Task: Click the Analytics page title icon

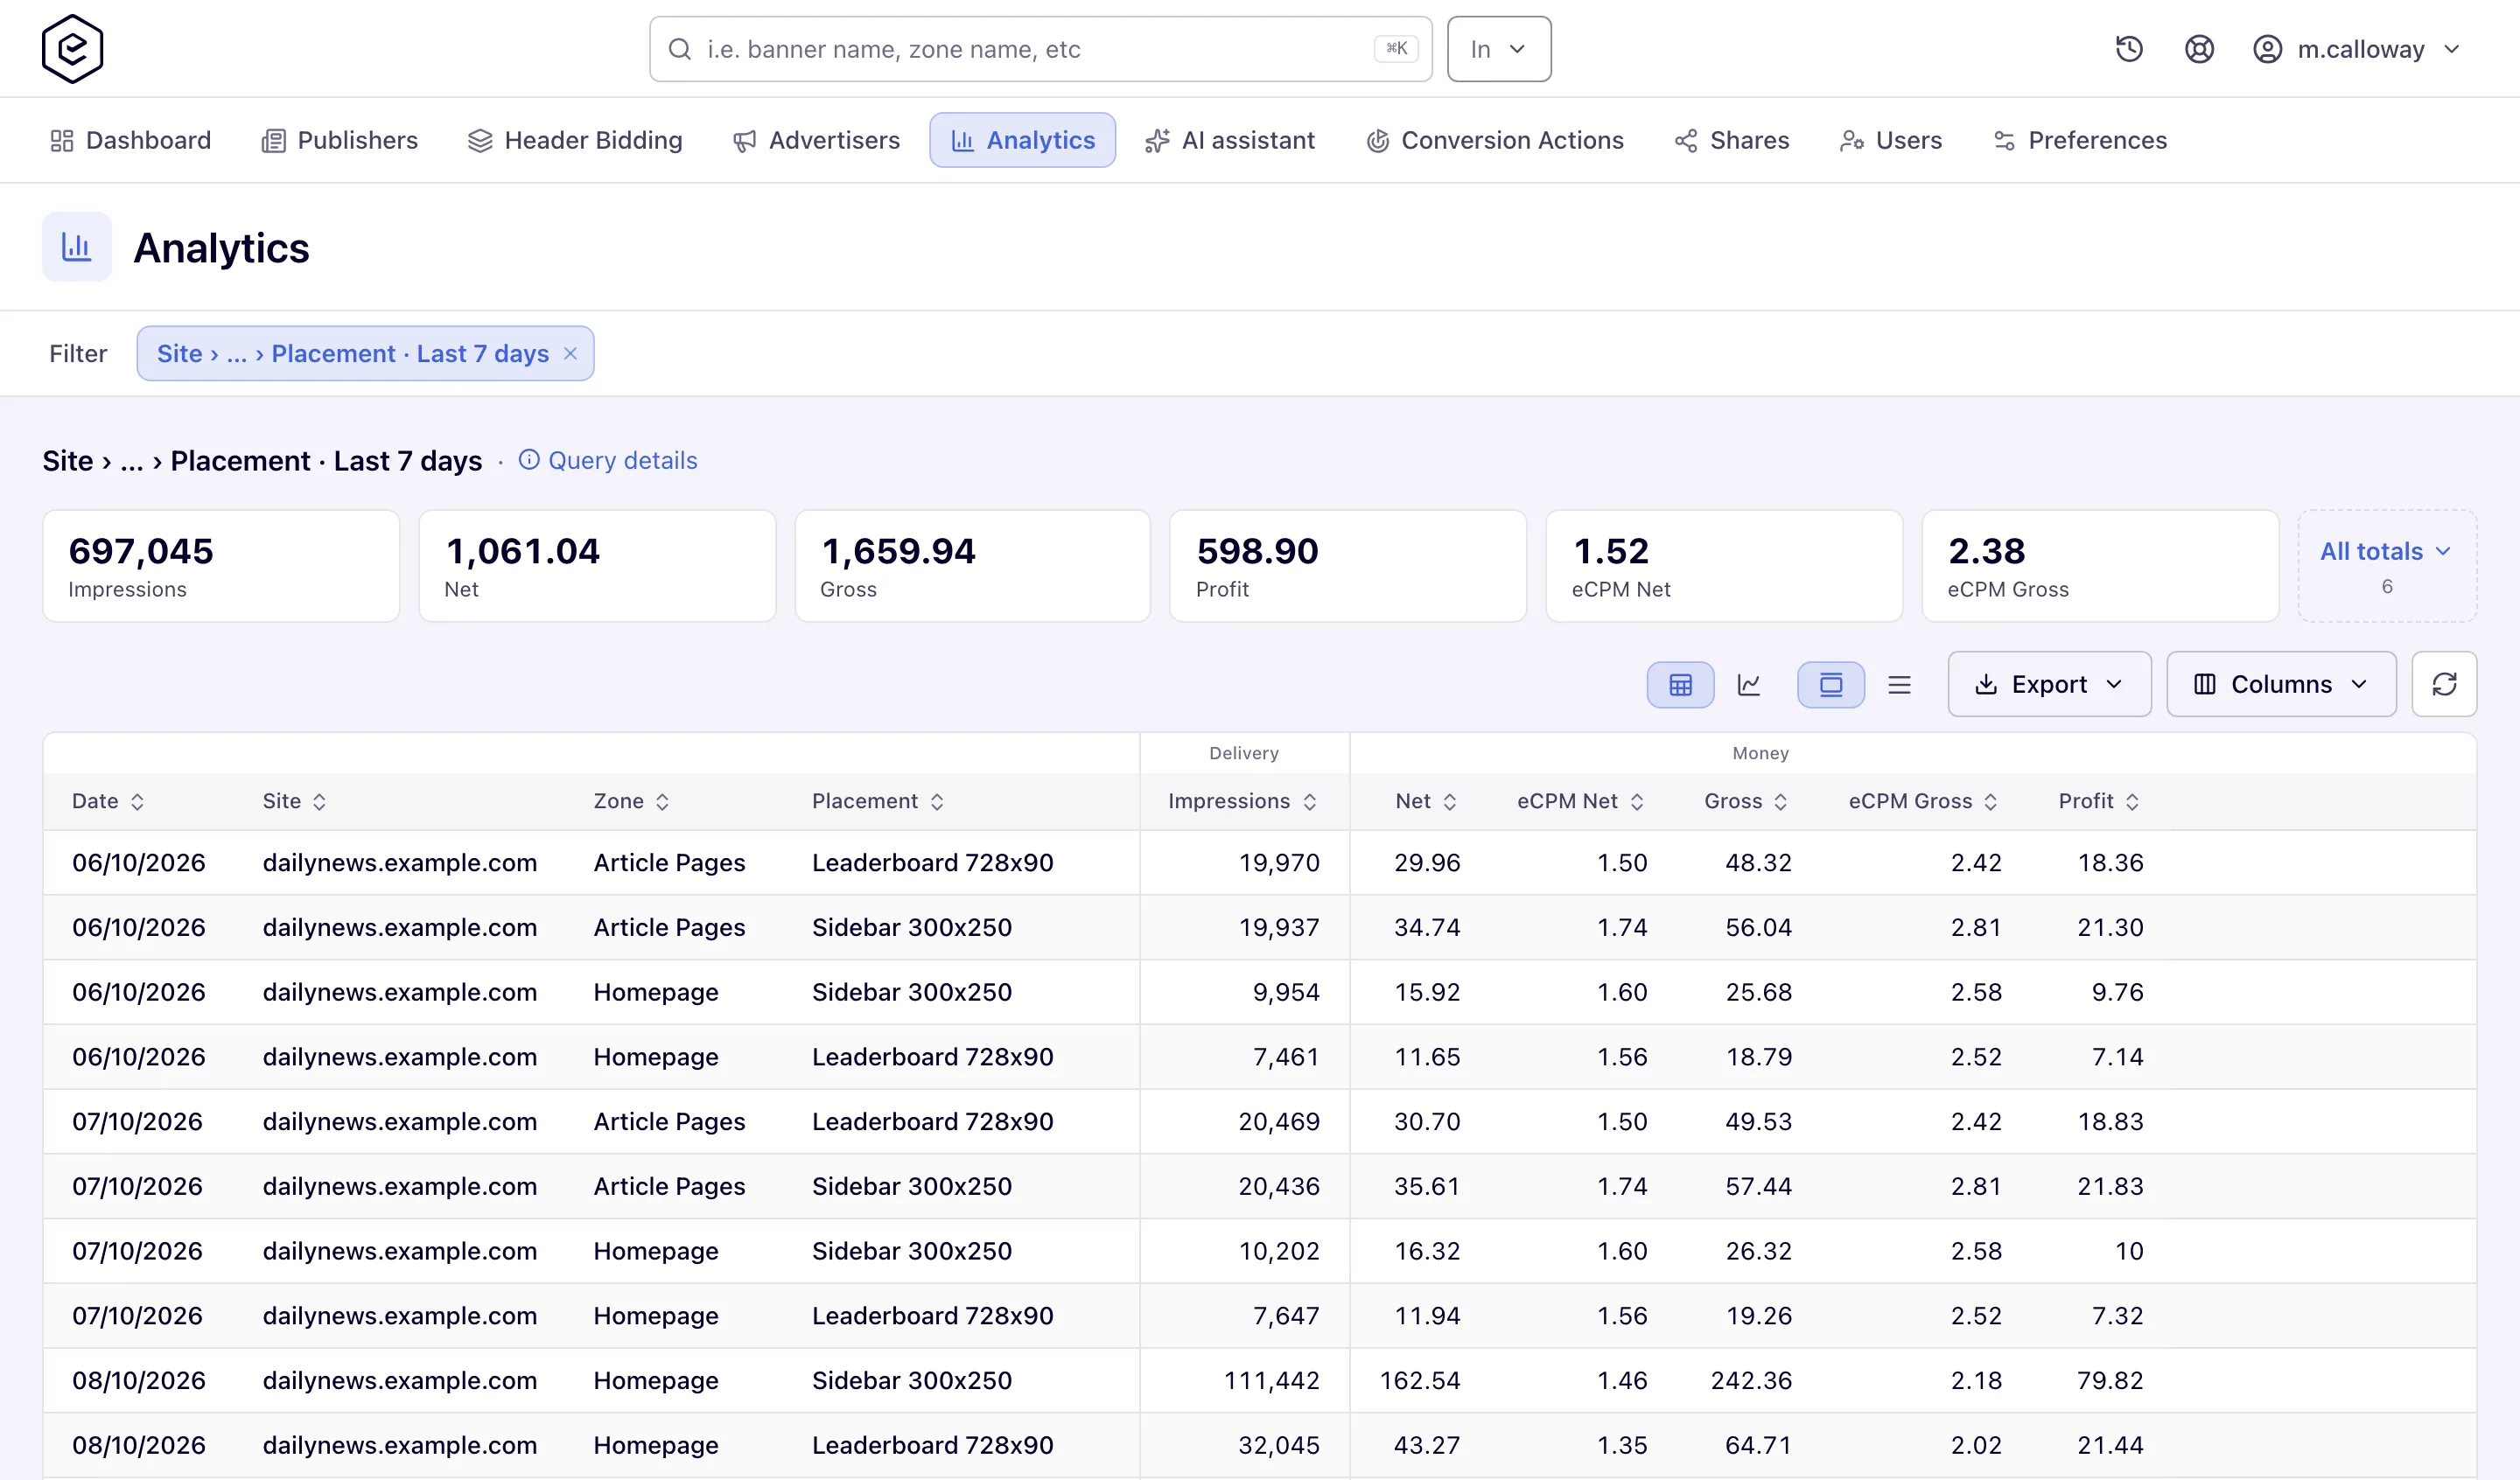Action: coord(77,247)
